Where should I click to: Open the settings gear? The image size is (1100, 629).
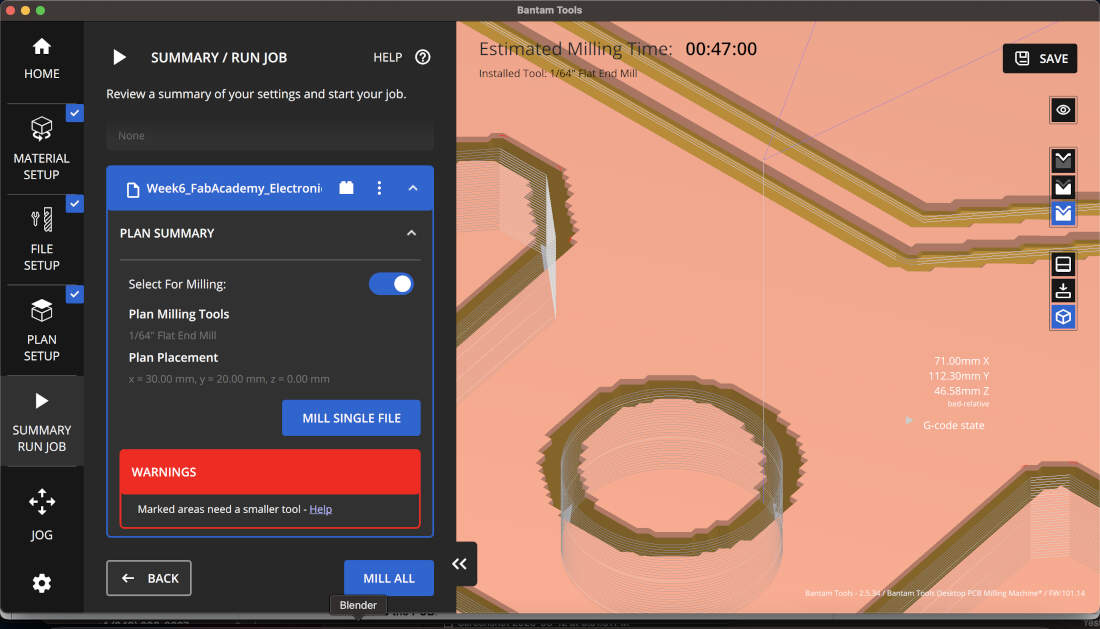click(x=41, y=583)
